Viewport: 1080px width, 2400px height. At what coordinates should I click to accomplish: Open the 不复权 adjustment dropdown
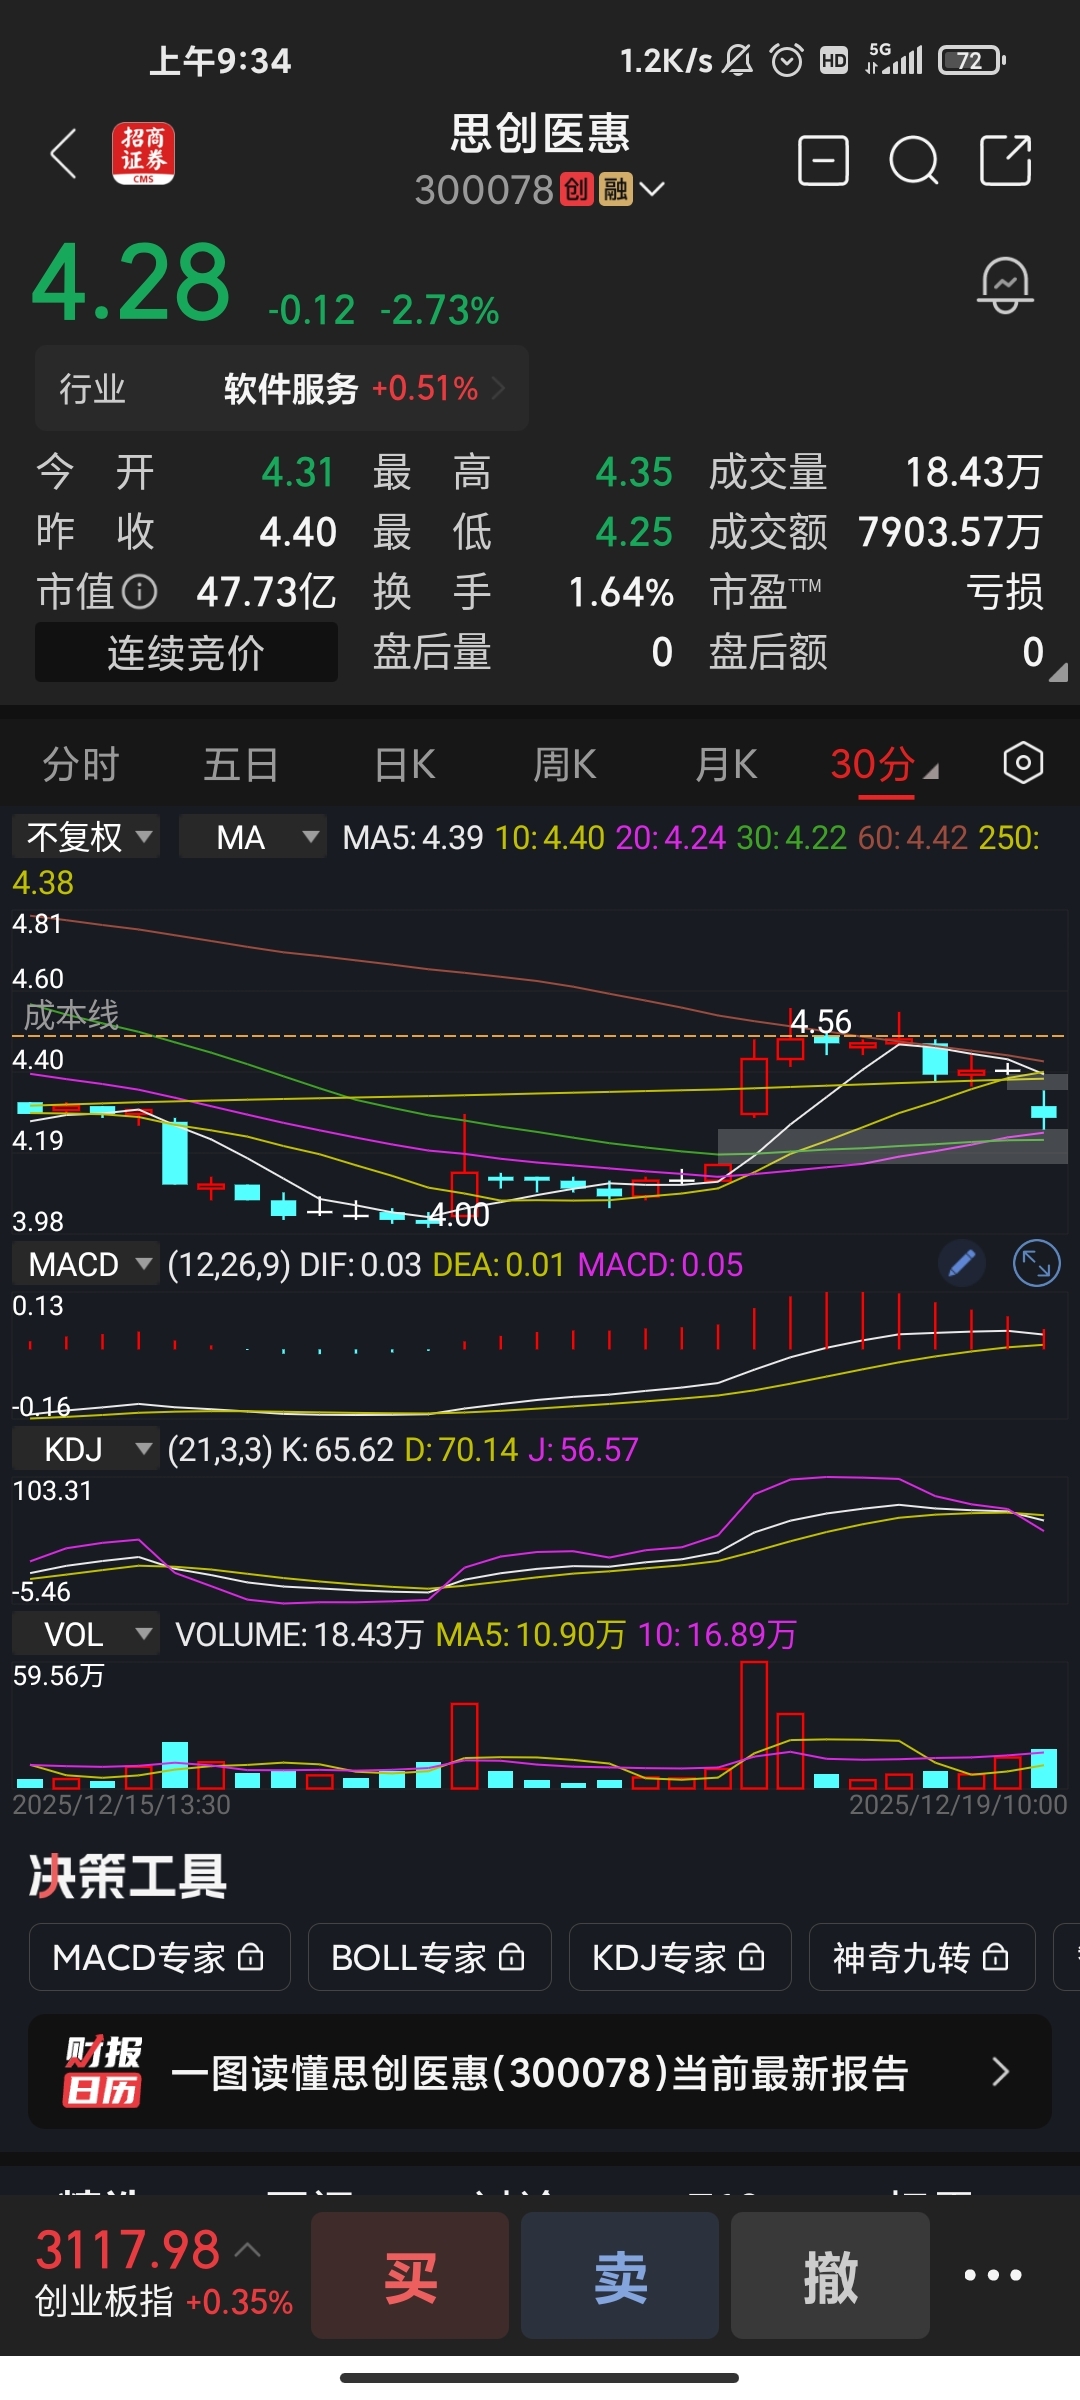coord(85,837)
